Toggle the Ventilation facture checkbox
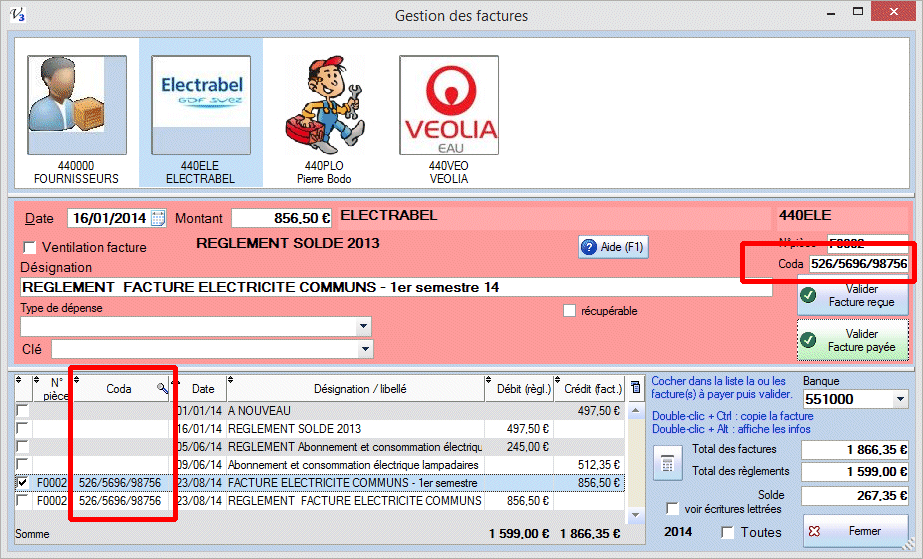Screen dimensions: 923x559 [29, 247]
